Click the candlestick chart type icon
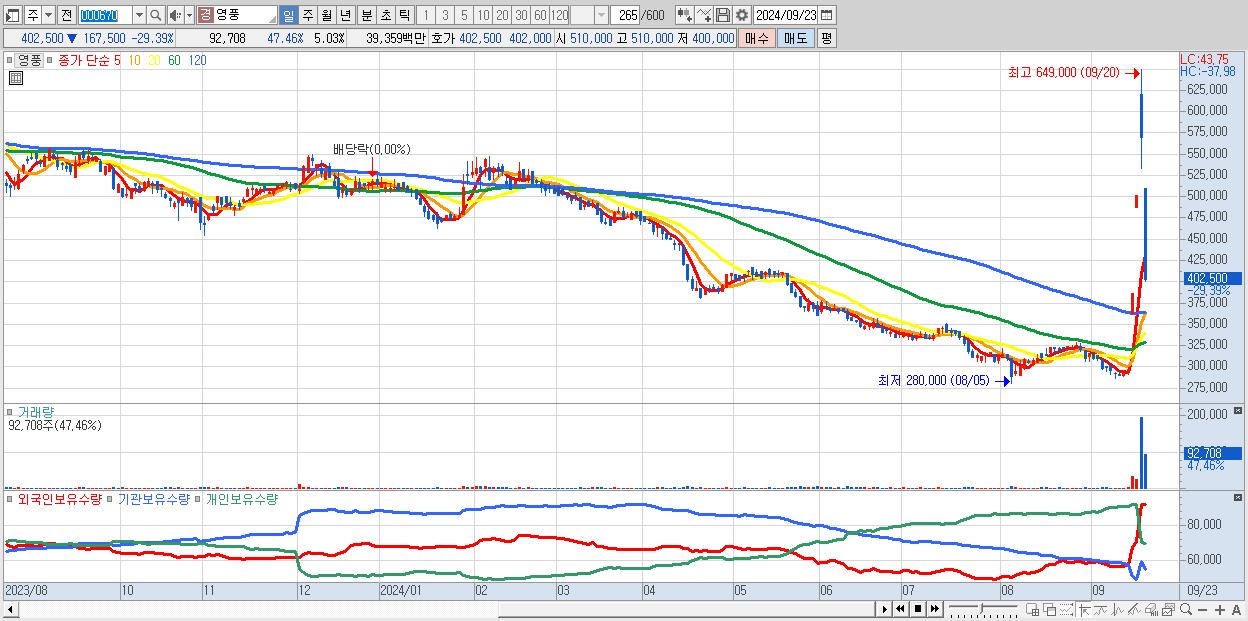Screen dimensions: 1248x621 tap(684, 15)
